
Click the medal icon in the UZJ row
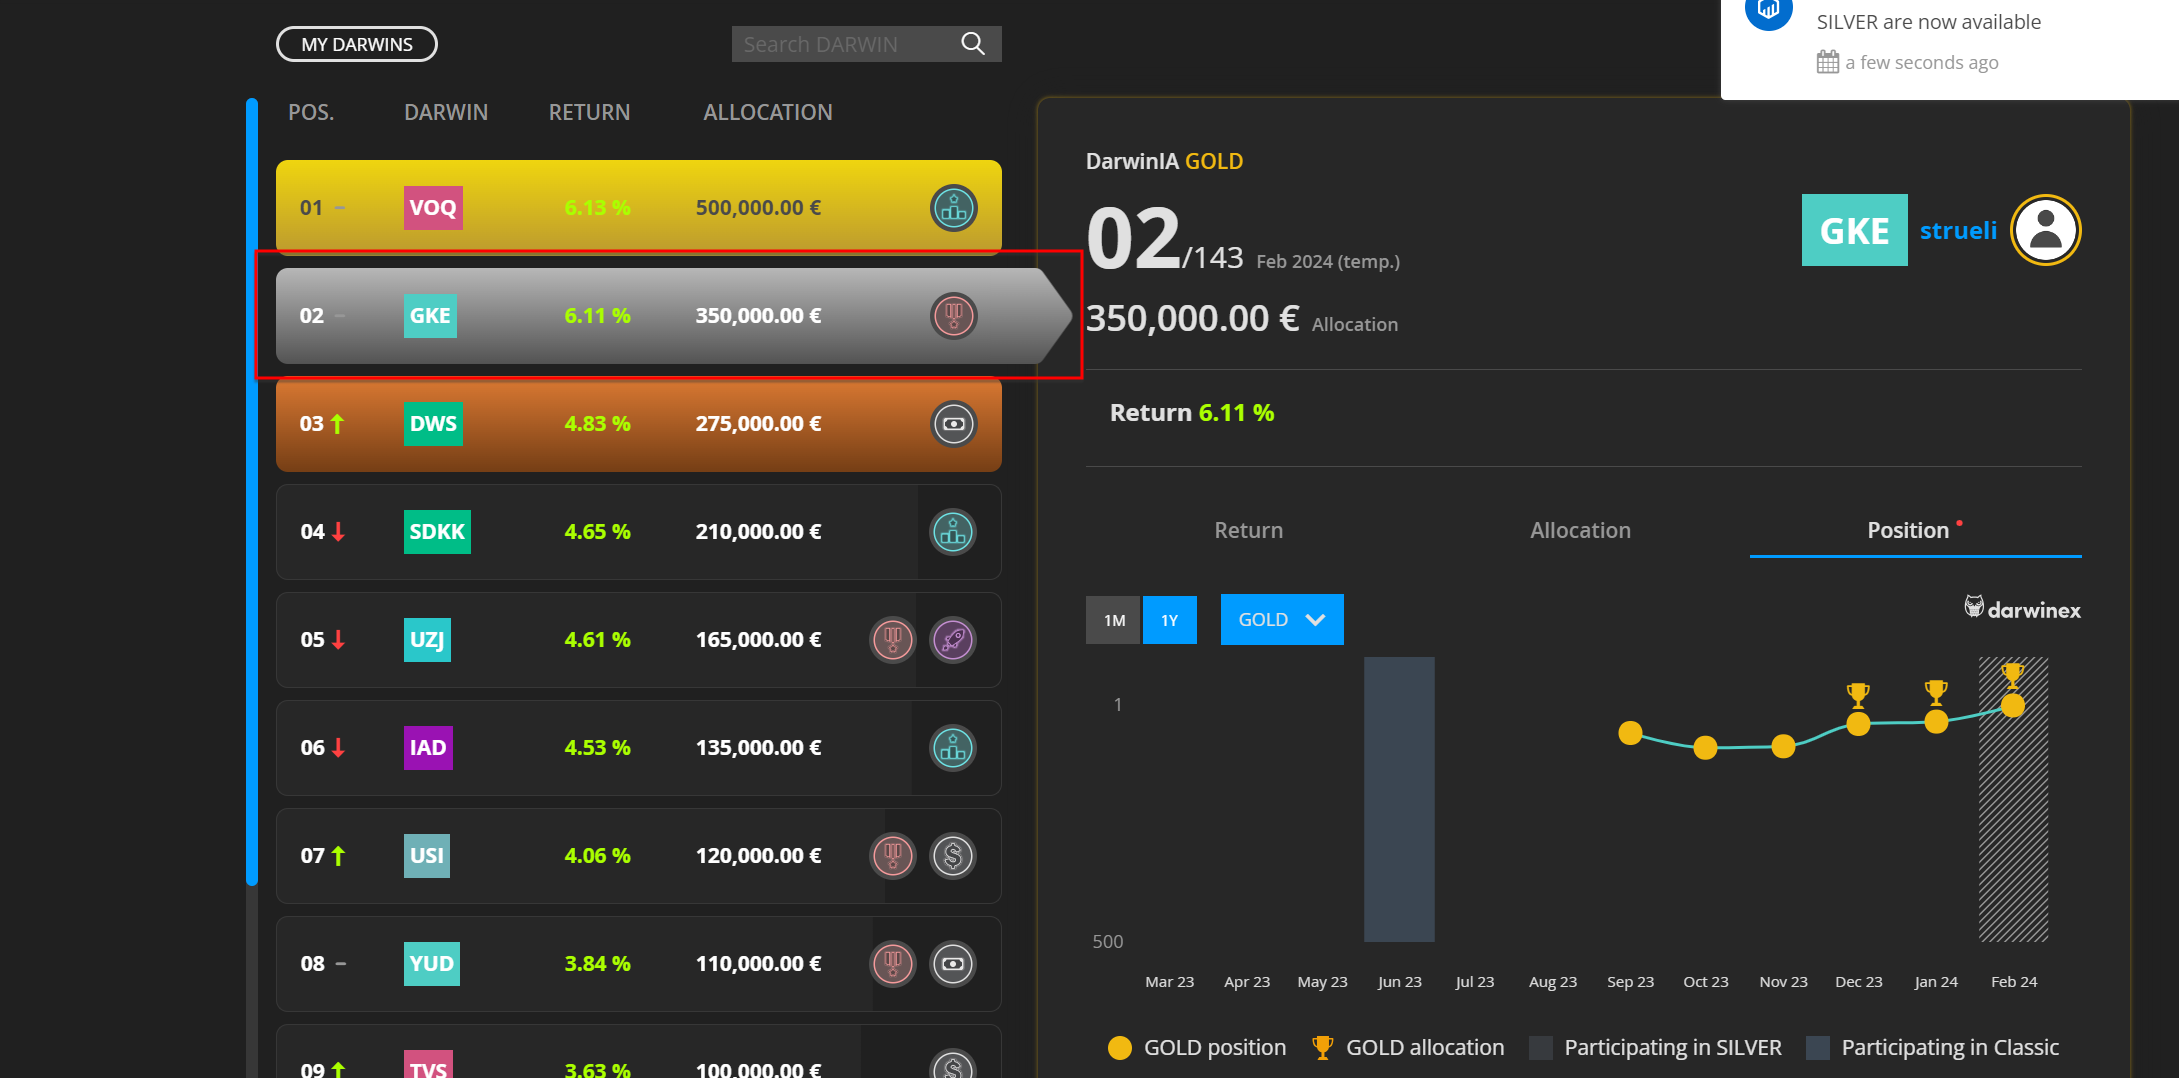893,640
